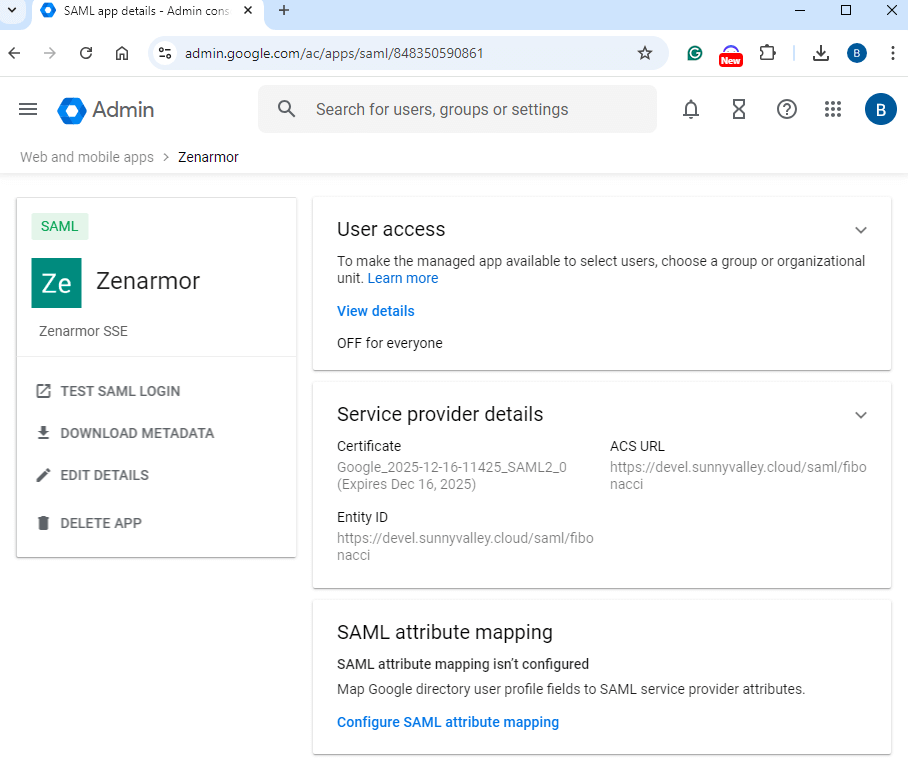Image resolution: width=908 pixels, height=780 pixels.
Task: Open the tasks hourglass icon
Action: 739,109
